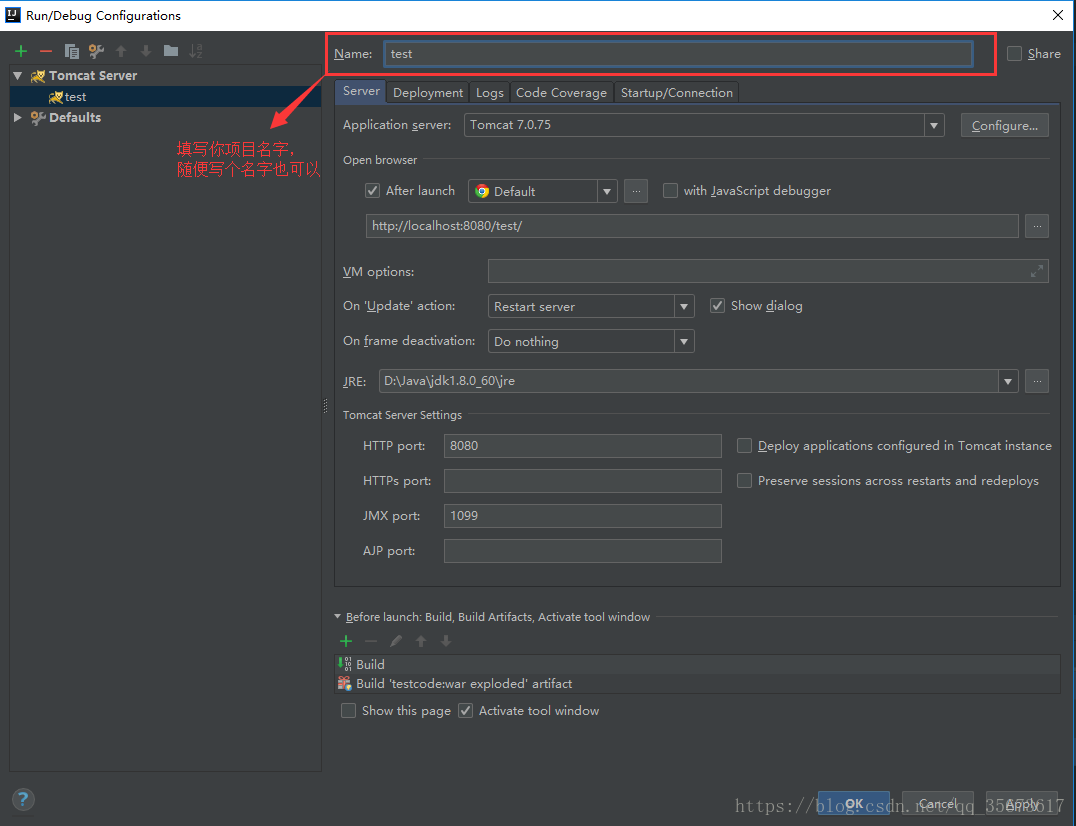This screenshot has width=1076, height=826.
Task: Open the Application server dropdown
Action: click(933, 126)
